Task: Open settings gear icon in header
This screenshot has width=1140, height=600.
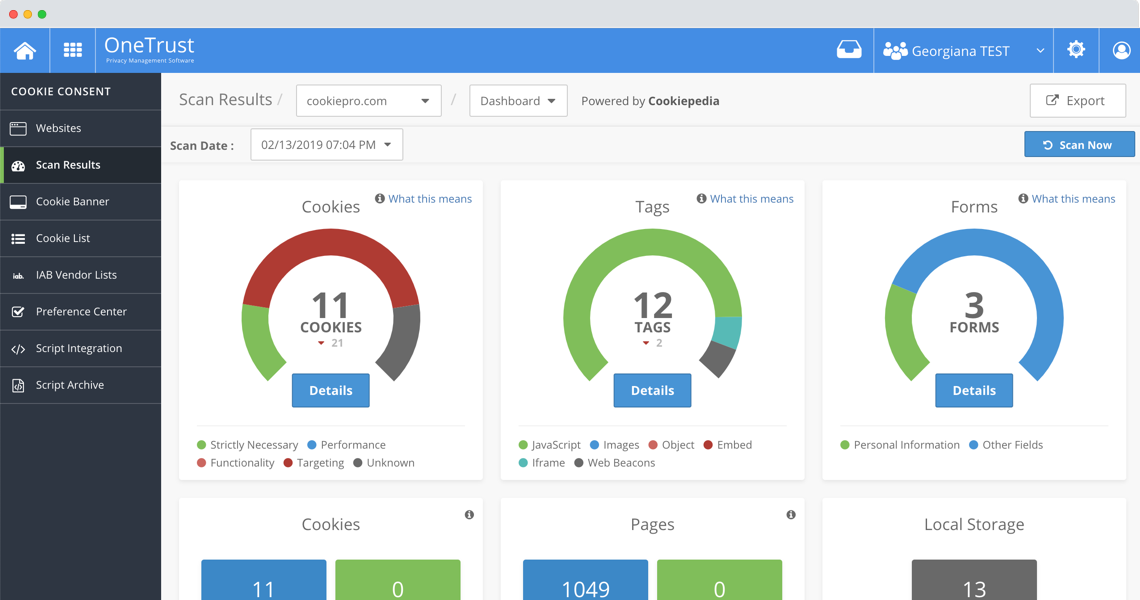Action: 1076,50
